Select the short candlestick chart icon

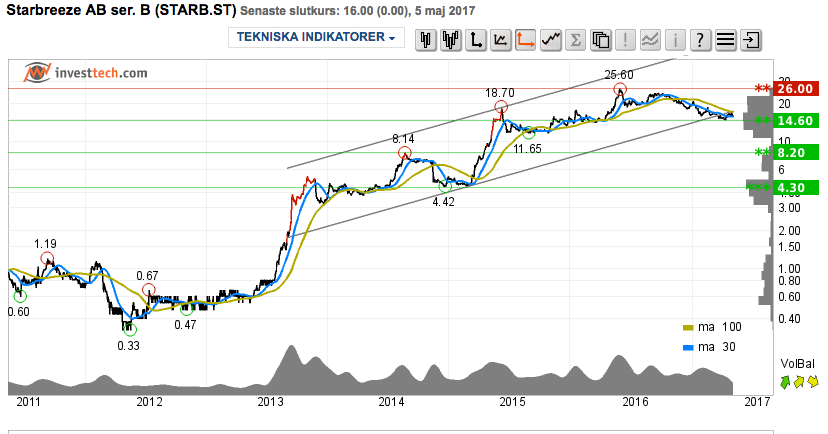click(x=426, y=40)
